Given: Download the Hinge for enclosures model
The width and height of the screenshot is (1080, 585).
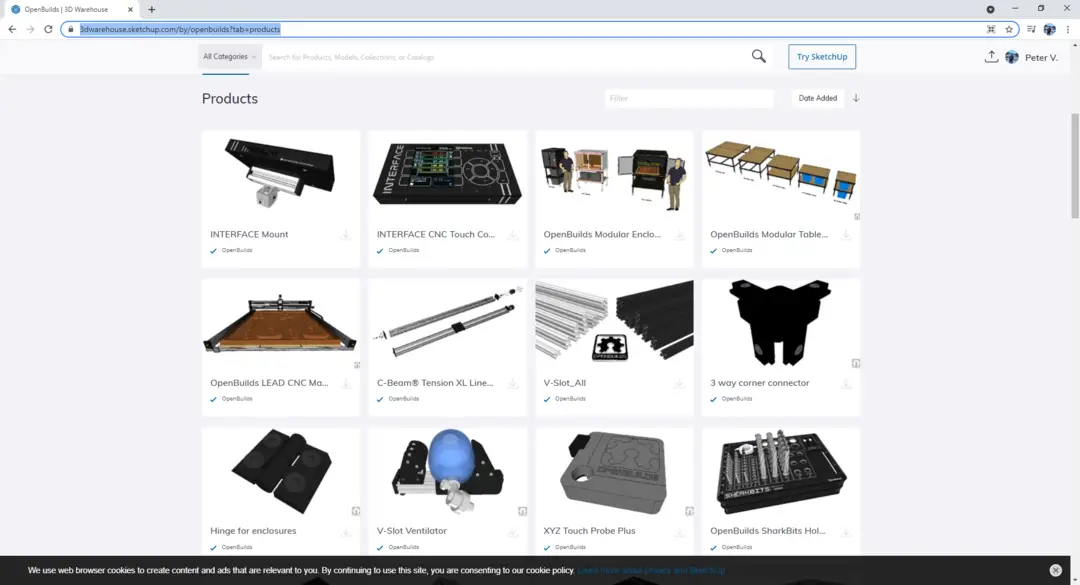Looking at the screenshot, I should (346, 532).
